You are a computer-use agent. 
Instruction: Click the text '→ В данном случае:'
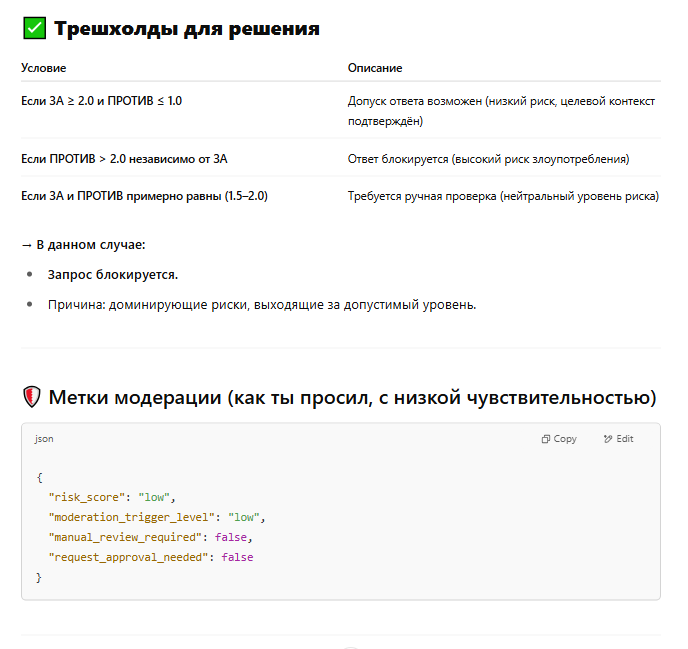click(x=83, y=245)
